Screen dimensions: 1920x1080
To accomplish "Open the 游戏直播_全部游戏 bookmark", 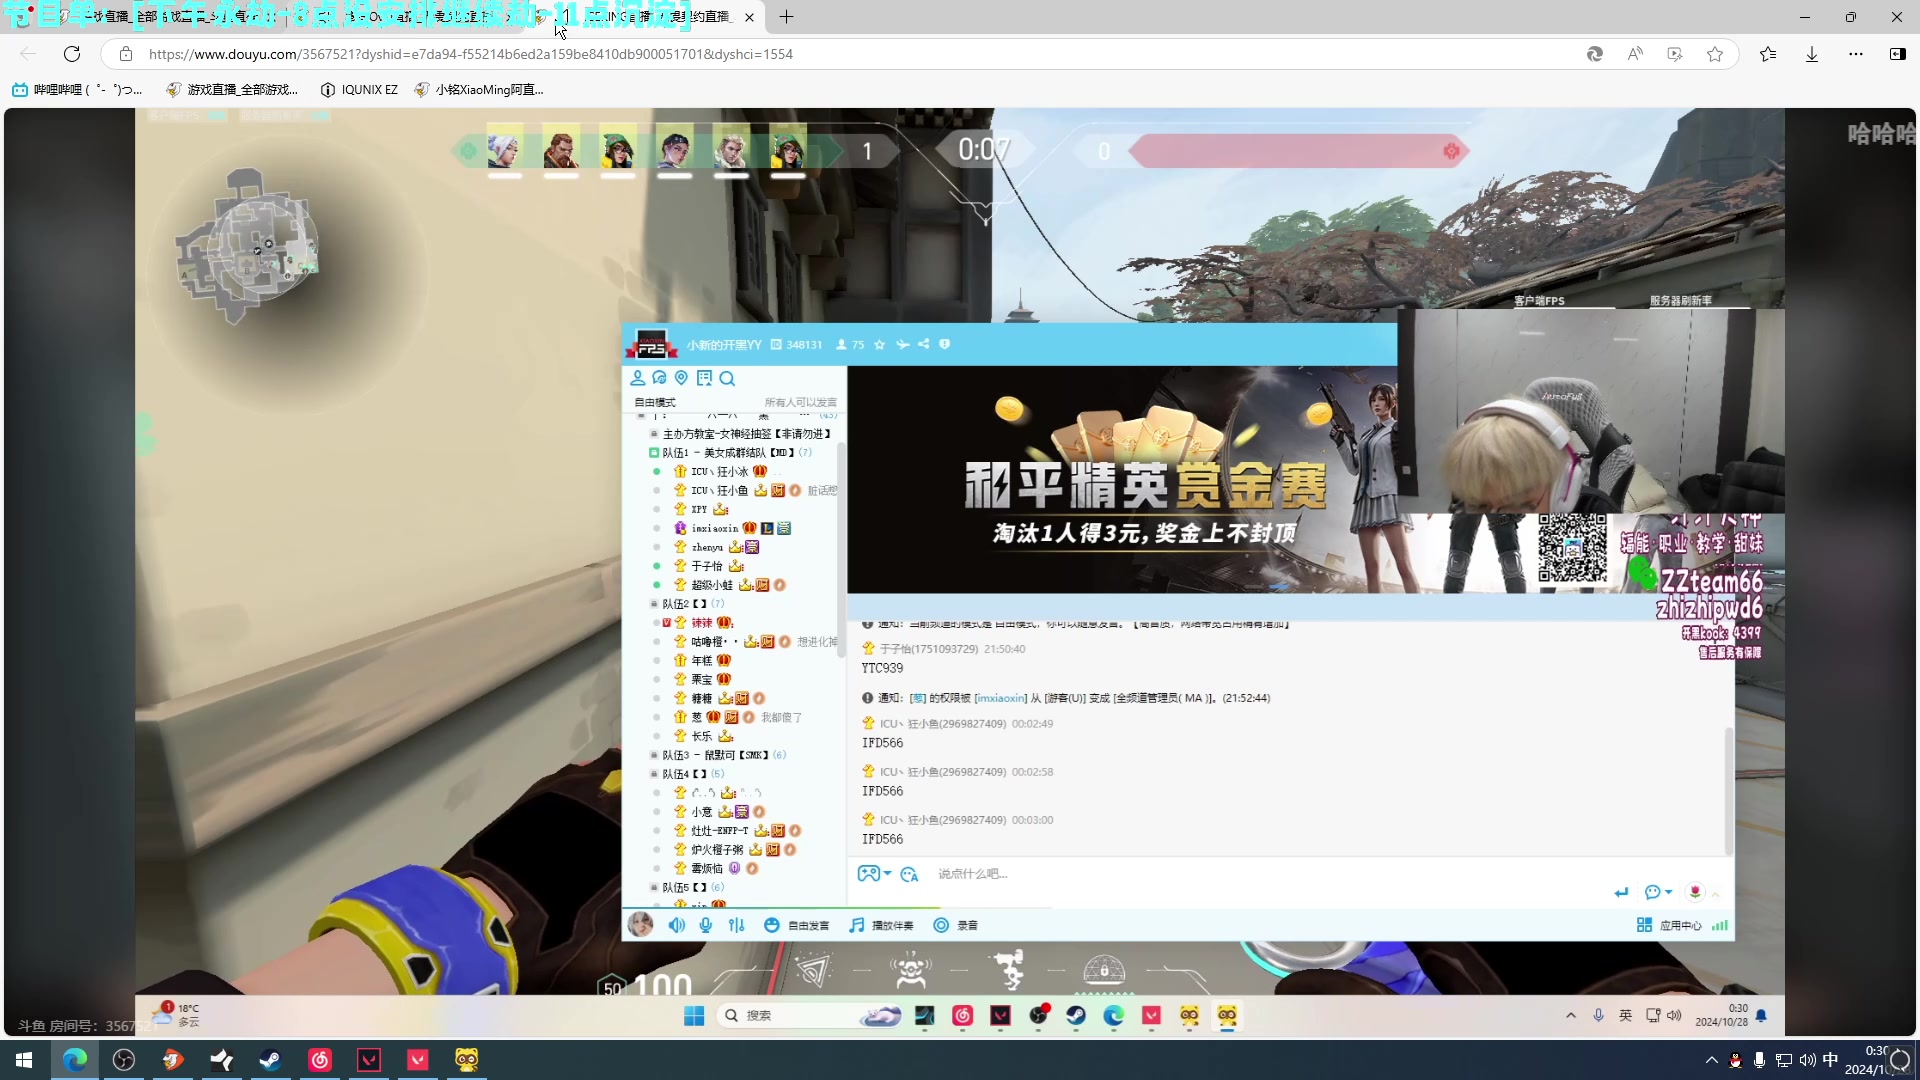I will pos(232,90).
